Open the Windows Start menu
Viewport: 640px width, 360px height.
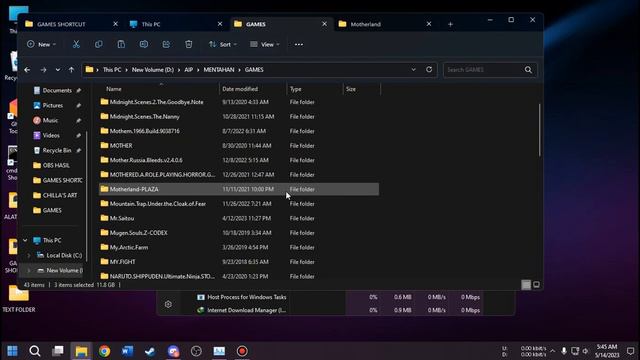(x=12, y=351)
